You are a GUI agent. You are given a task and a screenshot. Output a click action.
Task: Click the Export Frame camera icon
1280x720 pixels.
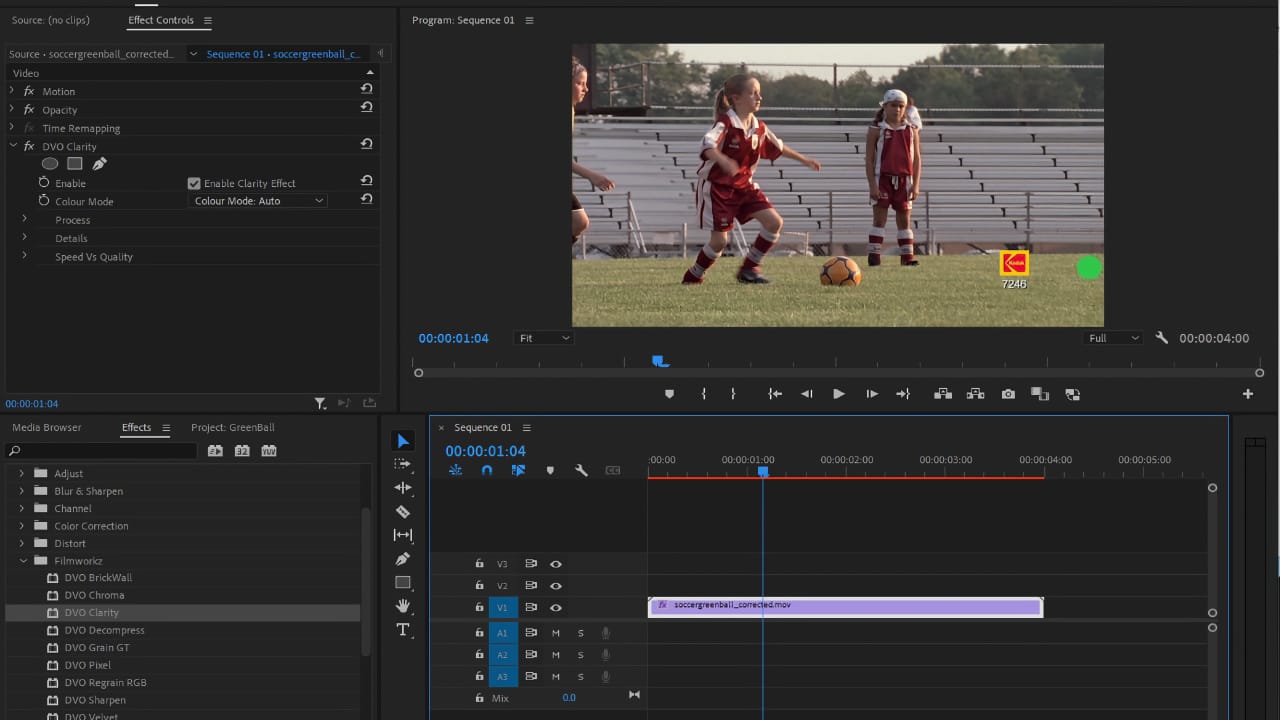coord(1008,394)
